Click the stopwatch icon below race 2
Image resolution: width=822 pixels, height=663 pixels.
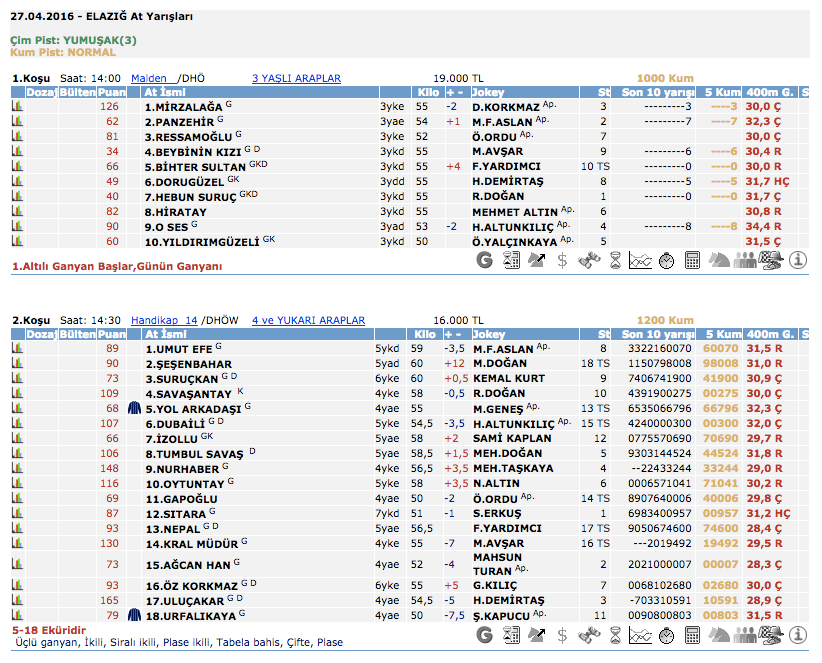tap(667, 635)
